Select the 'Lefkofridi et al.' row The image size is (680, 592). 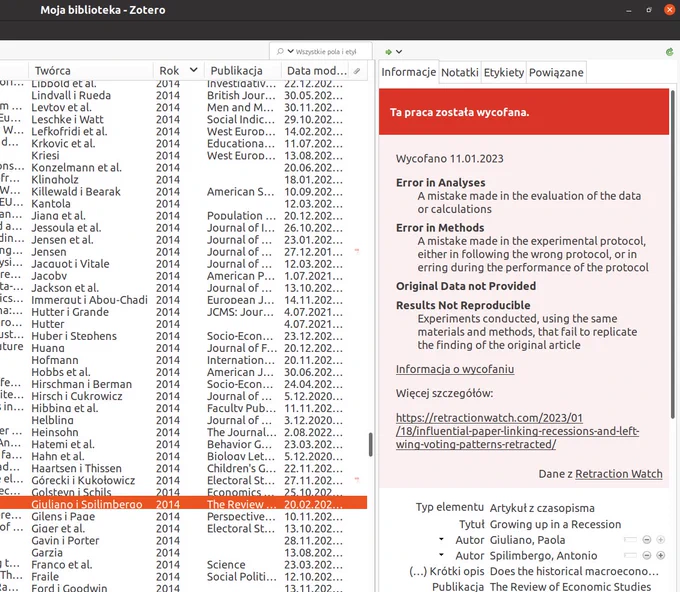[x=183, y=131]
